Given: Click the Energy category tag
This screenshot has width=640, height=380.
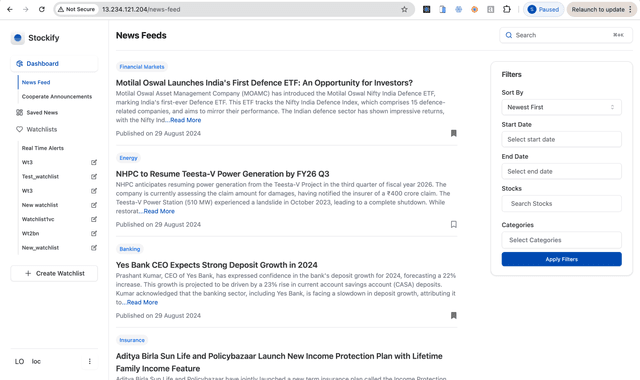Looking at the screenshot, I should (x=128, y=158).
